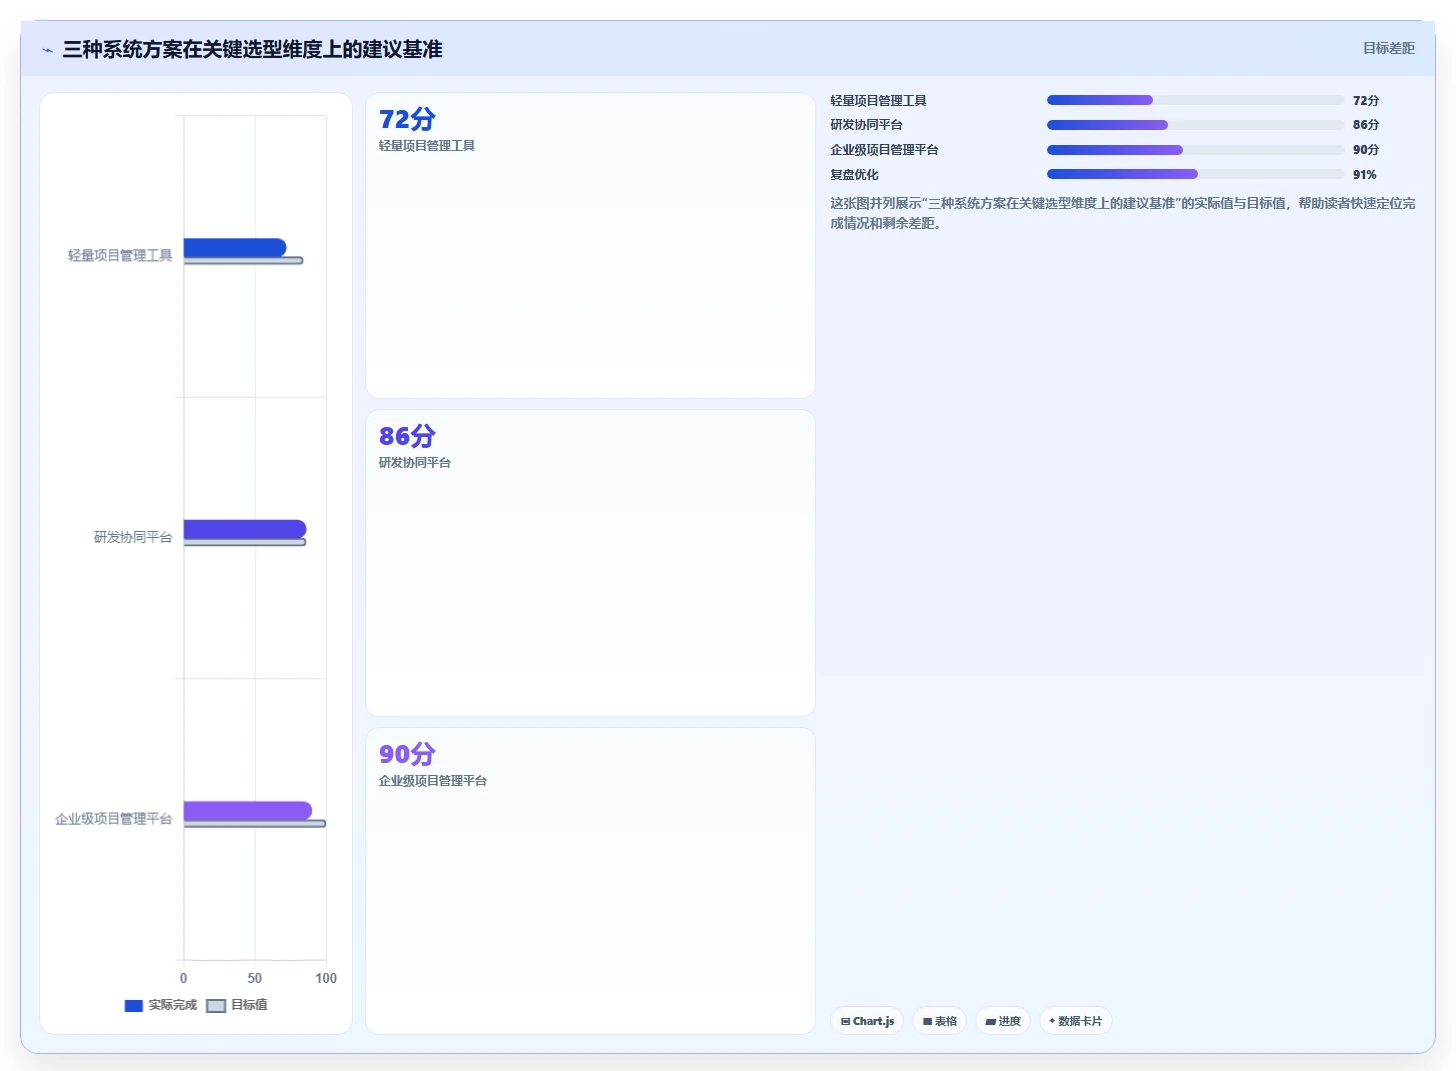Open the 86分 score card
This screenshot has width=1456, height=1071.
[x=590, y=563]
